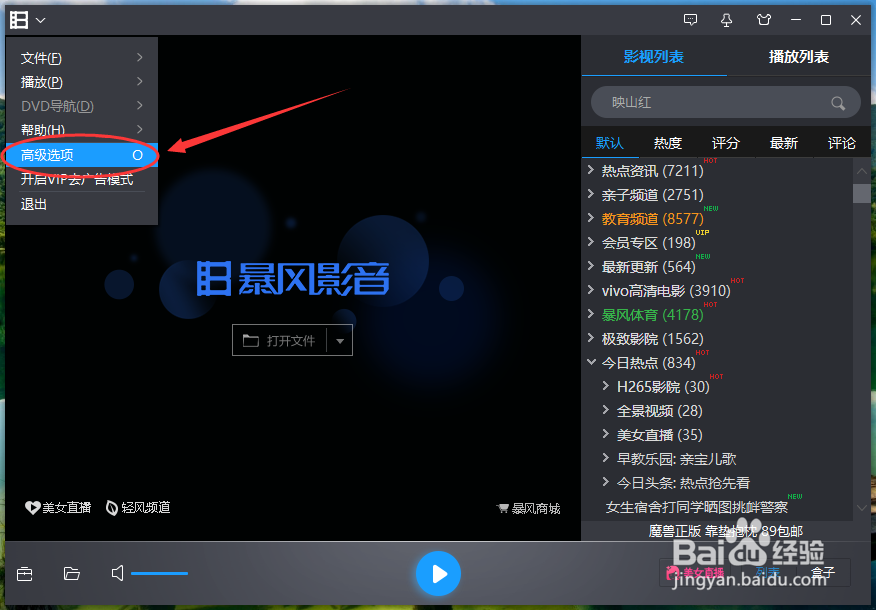The image size is (876, 610).
Task: Click the open-folder icon in bottom bar
Action: pos(72,574)
